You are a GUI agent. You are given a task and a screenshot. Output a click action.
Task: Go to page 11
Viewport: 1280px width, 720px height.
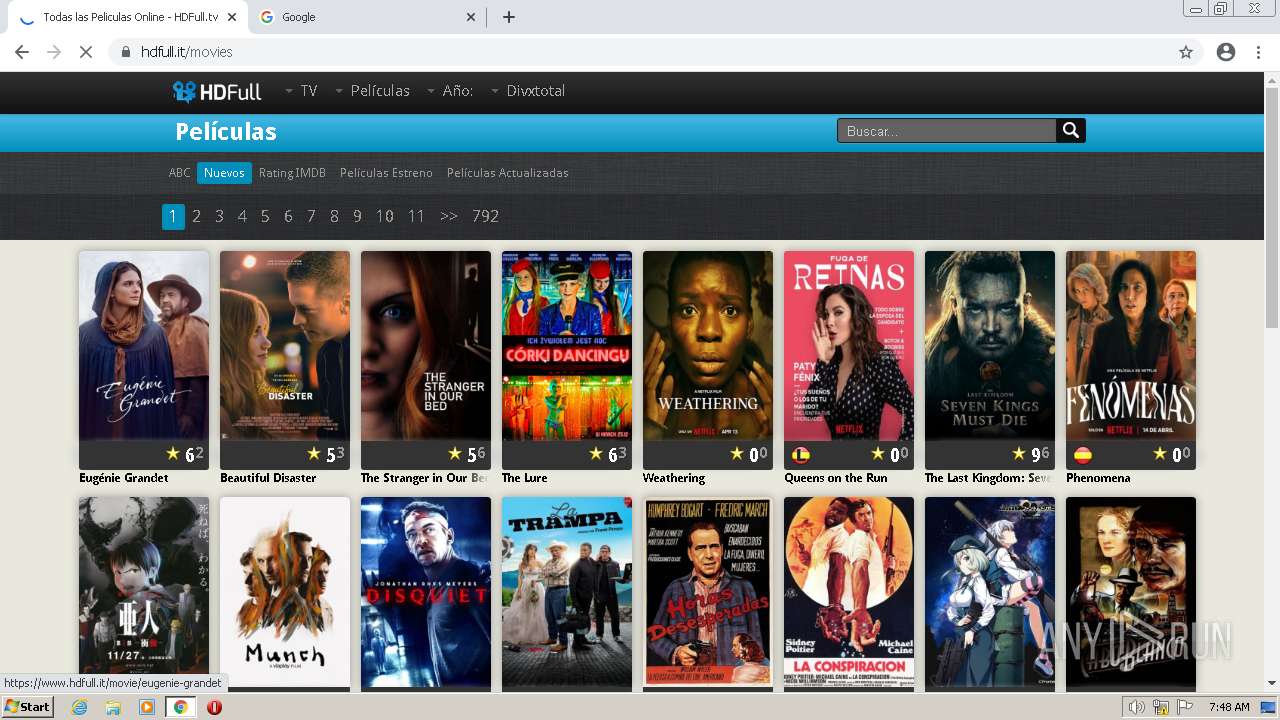pyautogui.click(x=416, y=216)
